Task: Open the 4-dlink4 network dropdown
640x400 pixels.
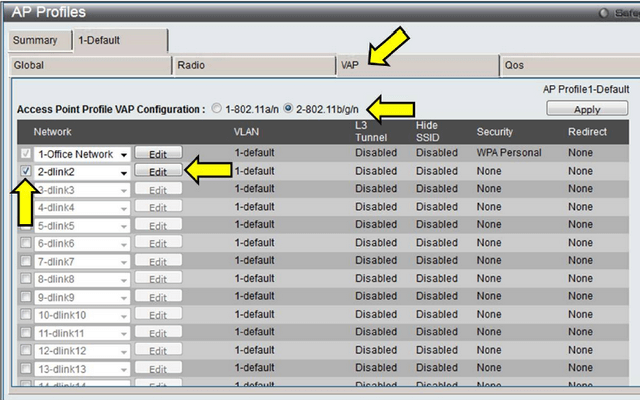Action: pos(123,208)
